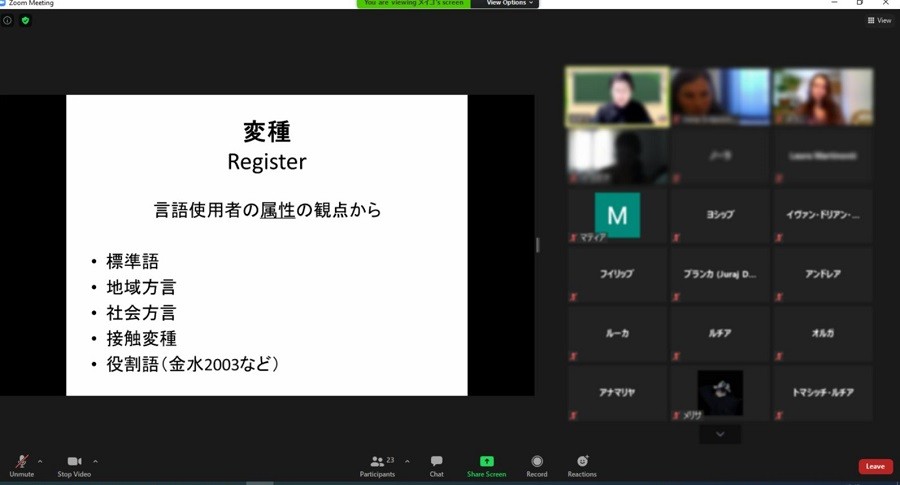Select the participant tile with green M avatar
Screen dimensions: 900x485
[617, 215]
